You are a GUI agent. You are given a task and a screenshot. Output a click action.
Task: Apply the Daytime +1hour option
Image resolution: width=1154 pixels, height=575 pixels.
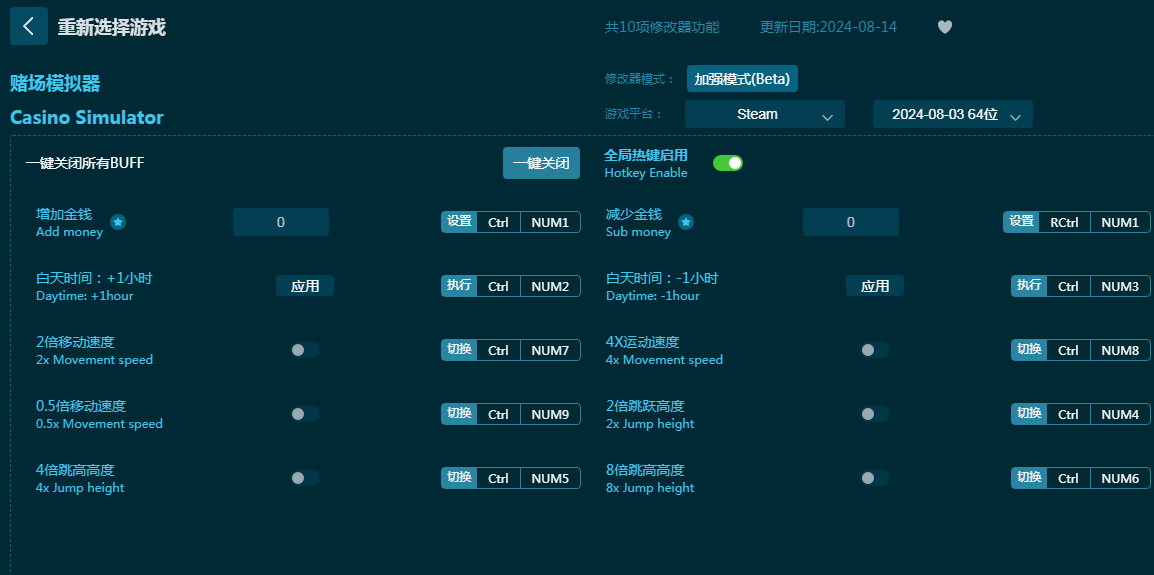pyautogui.click(x=305, y=286)
